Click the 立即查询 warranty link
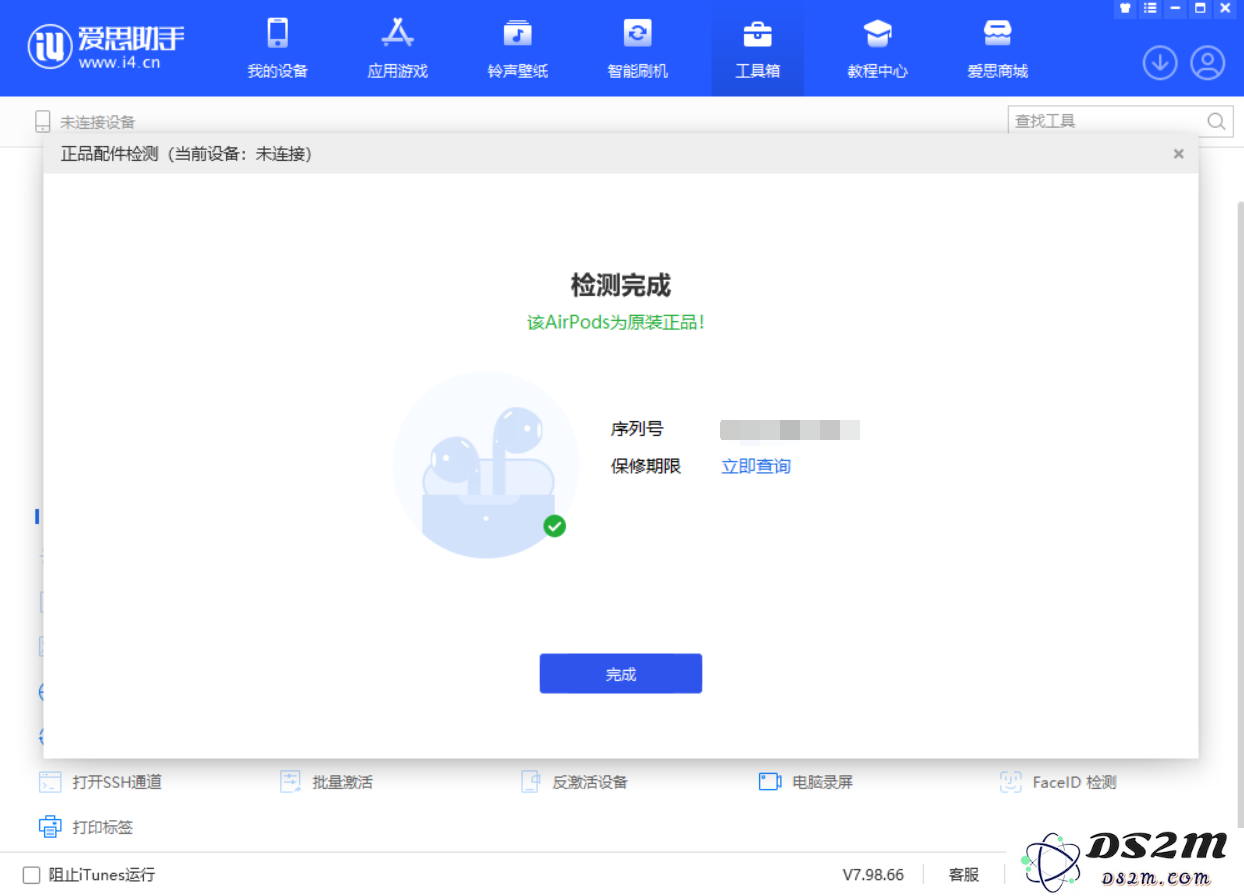 tap(756, 466)
